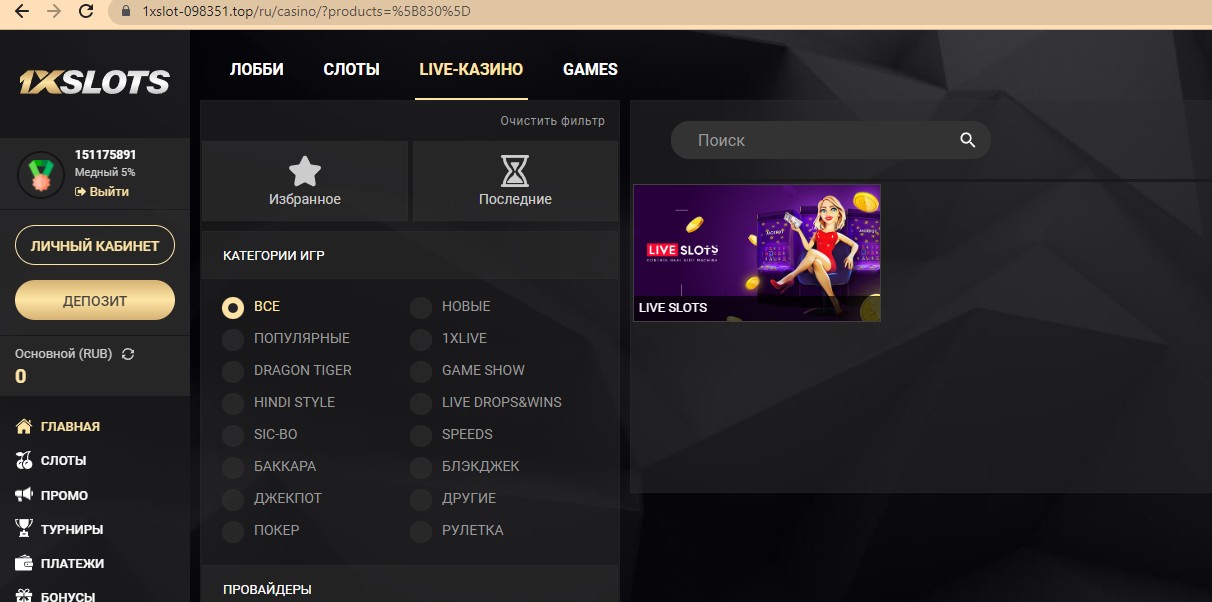Viewport: 1212px width, 602px height.
Task: Switch to the СЛОТЫ top tab
Action: [x=351, y=69]
